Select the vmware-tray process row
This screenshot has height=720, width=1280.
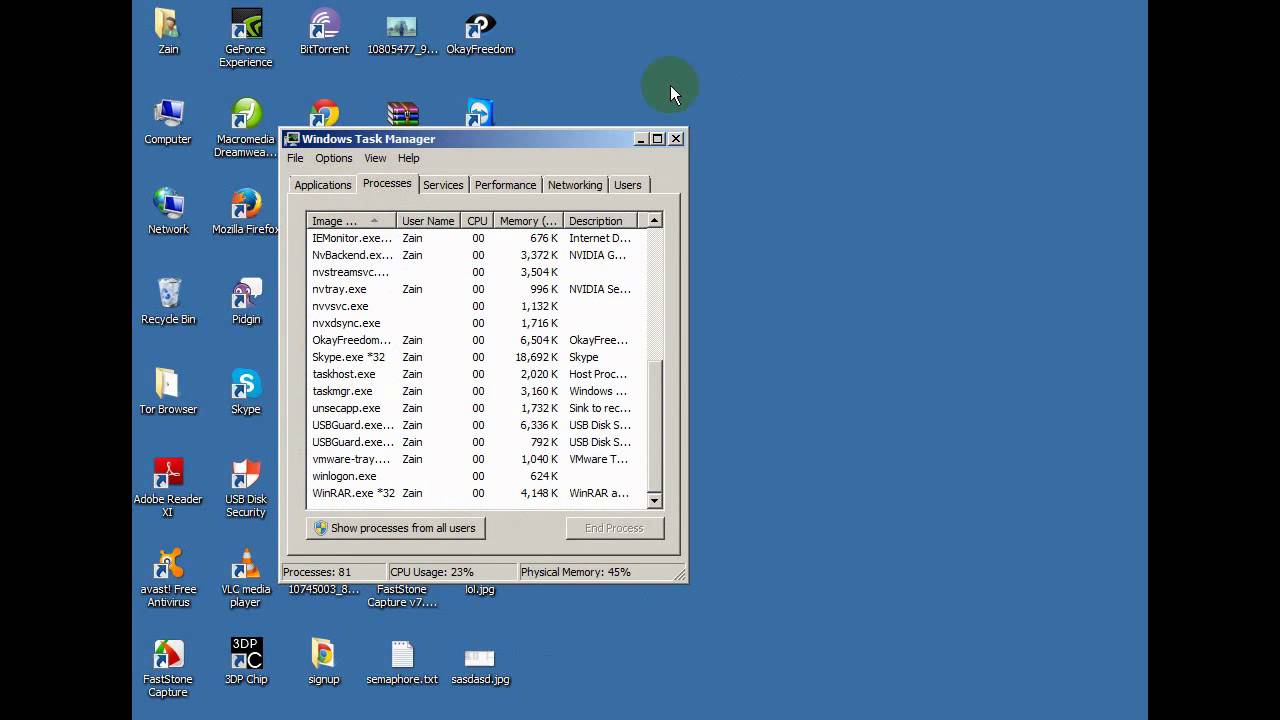(x=477, y=459)
